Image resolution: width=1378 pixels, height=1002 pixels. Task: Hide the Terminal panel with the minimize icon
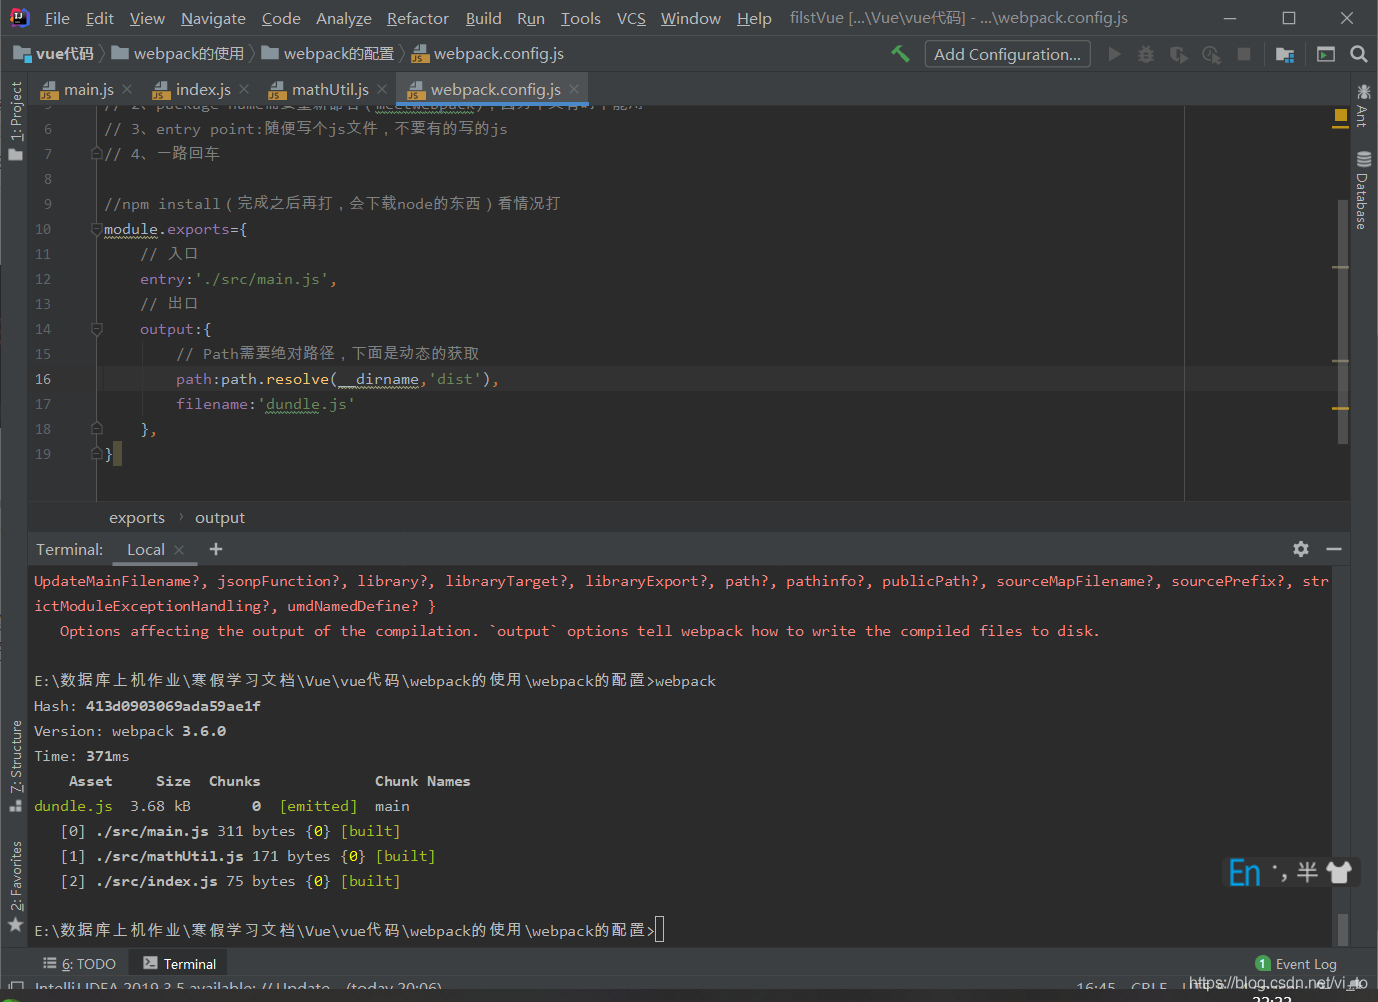click(1335, 549)
